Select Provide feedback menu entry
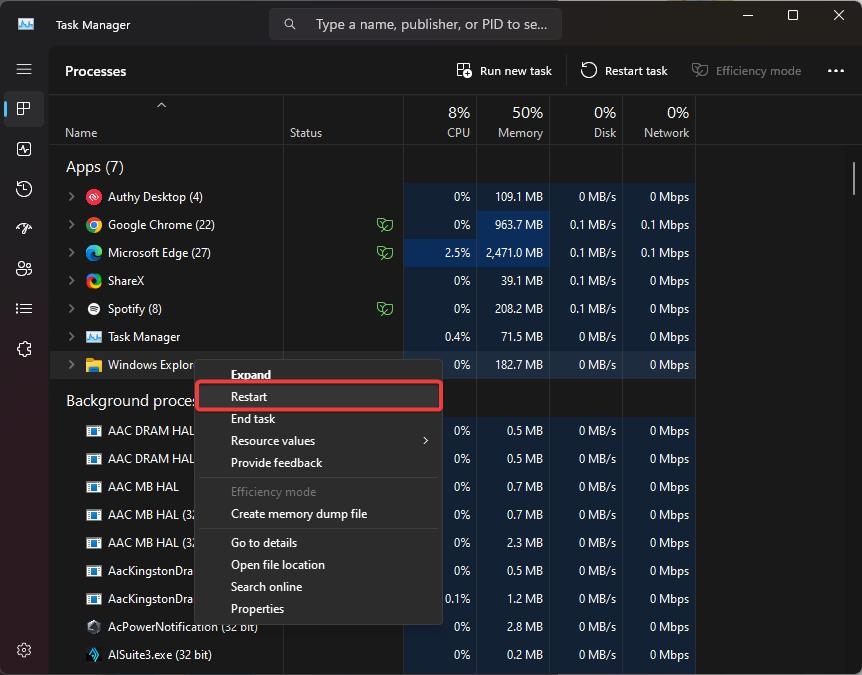Viewport: 862px width, 675px height. [319, 463]
